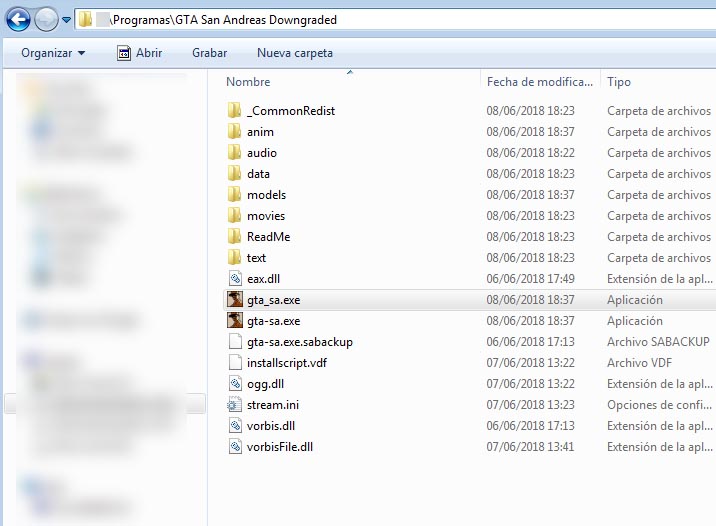The image size is (716, 526).
Task: Select the file name _CommonRedist
Action: pos(291,111)
